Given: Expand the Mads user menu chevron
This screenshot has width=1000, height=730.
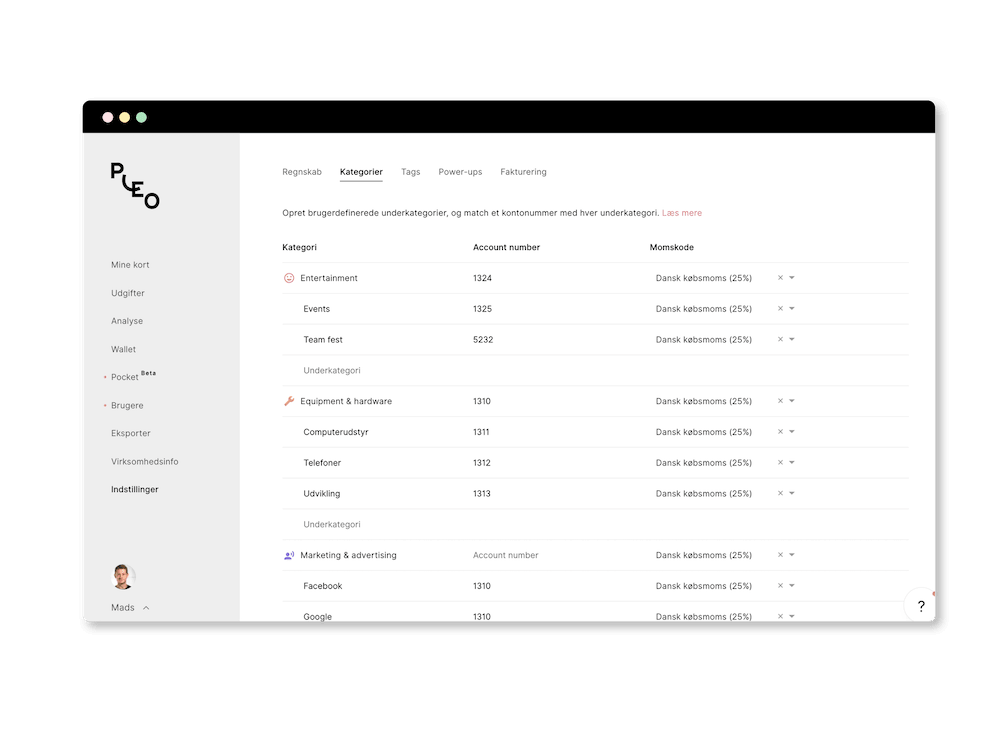Looking at the screenshot, I should coord(146,608).
